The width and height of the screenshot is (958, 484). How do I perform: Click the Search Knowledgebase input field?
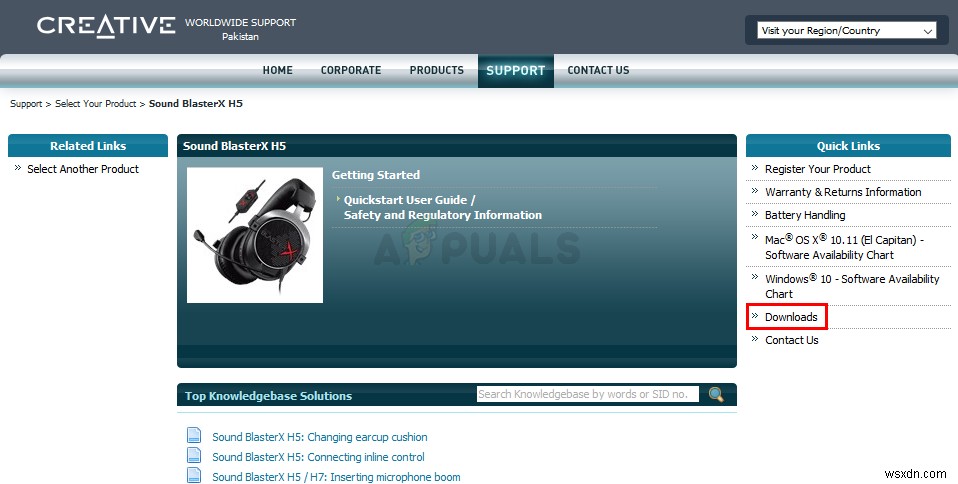point(587,394)
